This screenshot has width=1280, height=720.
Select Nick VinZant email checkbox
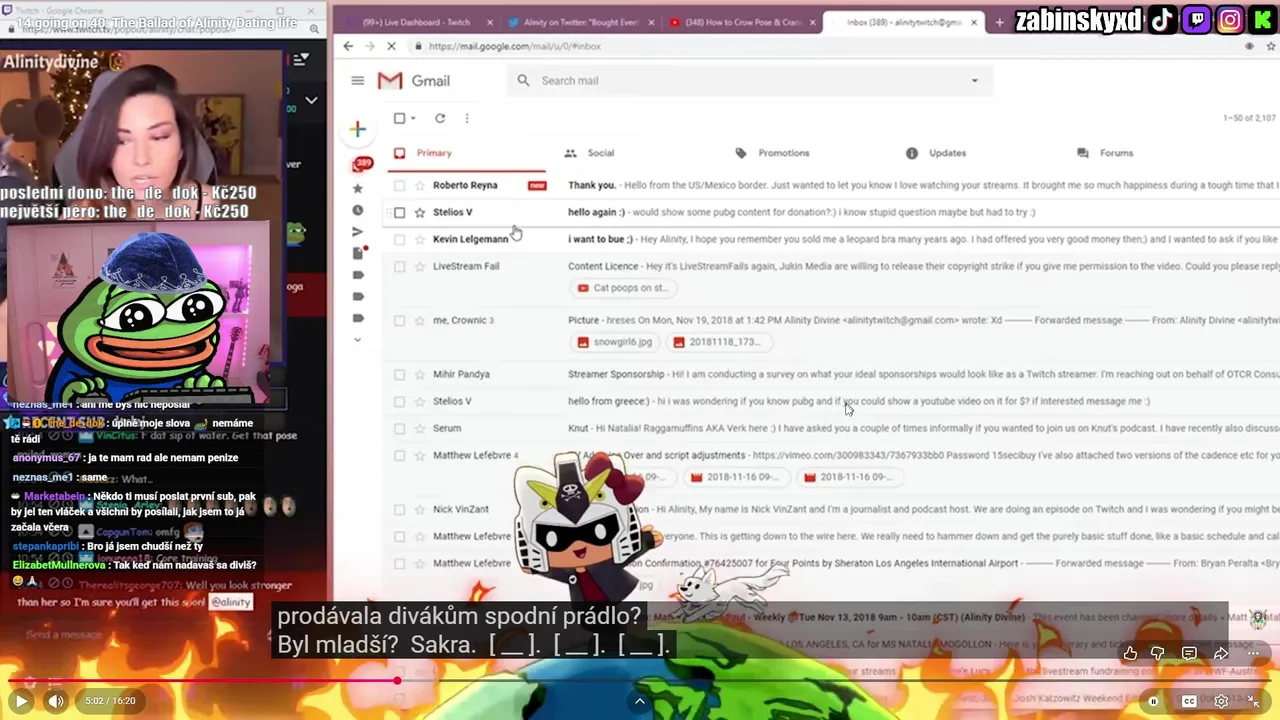(x=399, y=509)
